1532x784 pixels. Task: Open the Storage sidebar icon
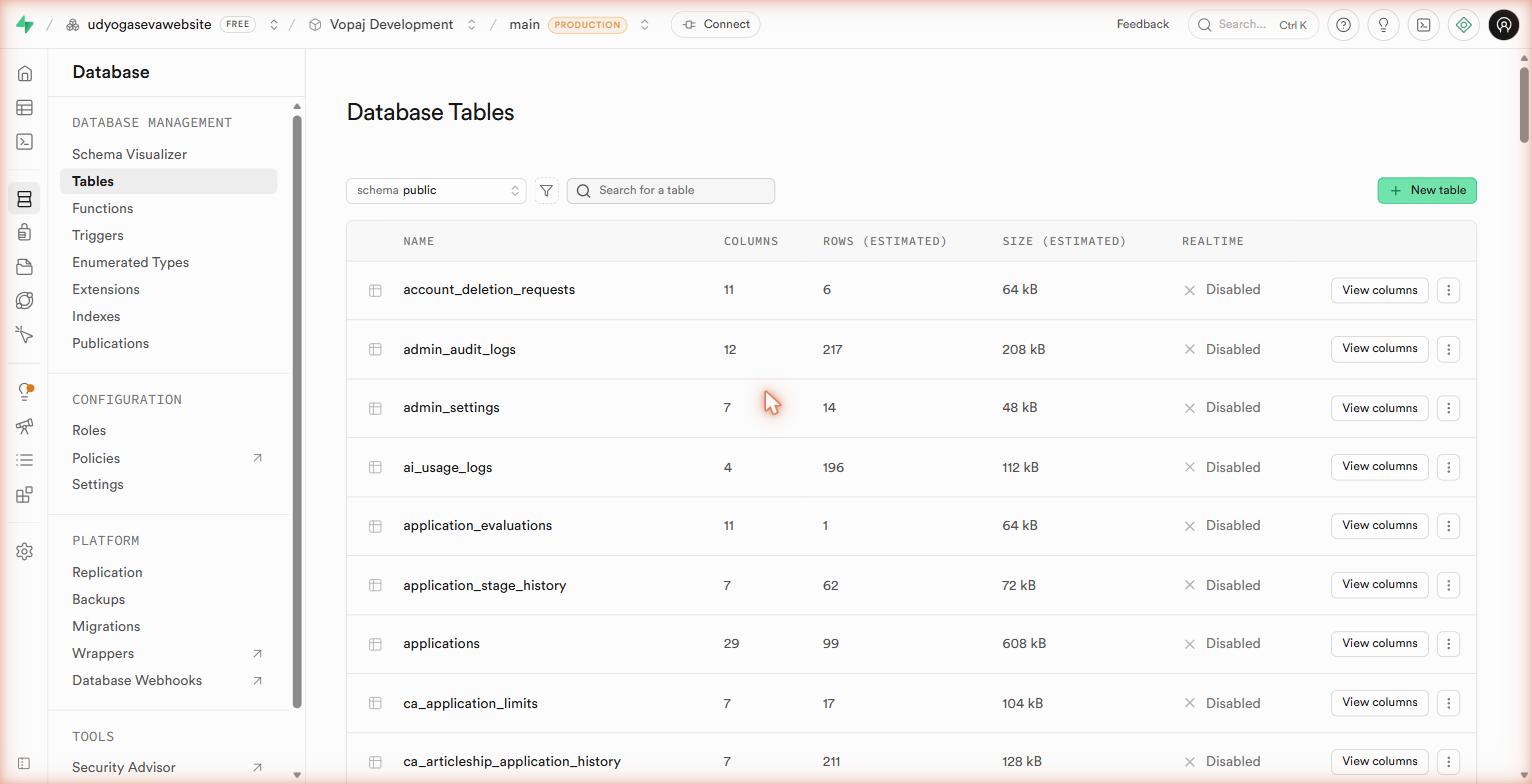25,267
